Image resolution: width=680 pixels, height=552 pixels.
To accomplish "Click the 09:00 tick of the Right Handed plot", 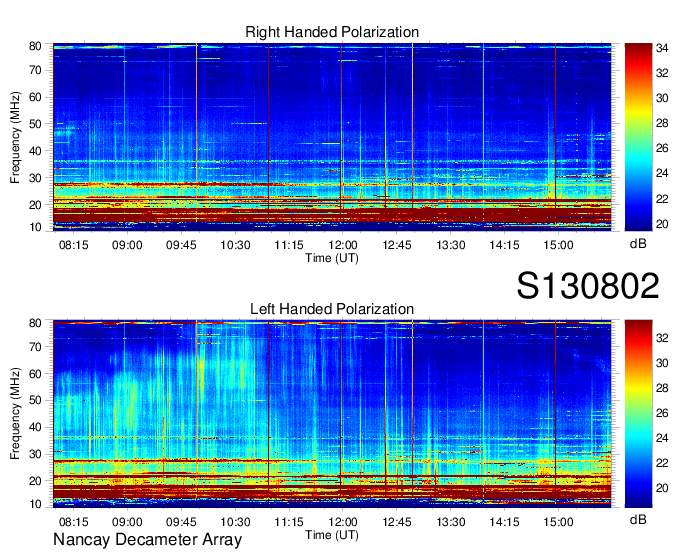I will tap(127, 245).
